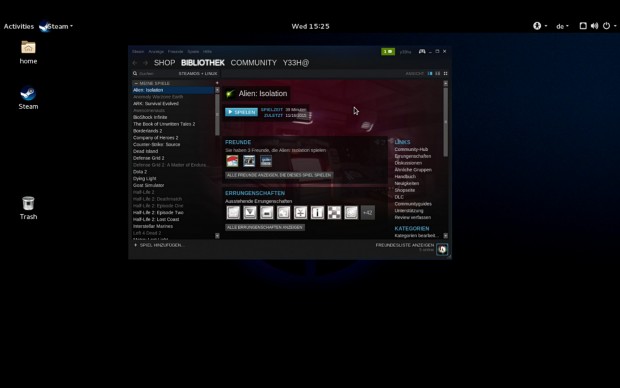Image resolution: width=620 pixels, height=388 pixels.
Task: Click the search magnifier icon in library
Action: (x=135, y=74)
